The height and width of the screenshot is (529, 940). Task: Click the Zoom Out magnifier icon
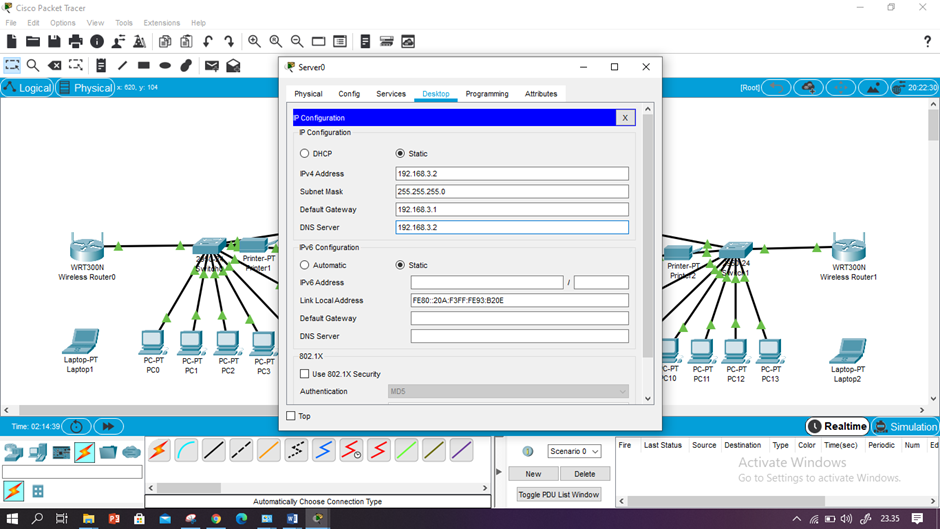point(297,41)
